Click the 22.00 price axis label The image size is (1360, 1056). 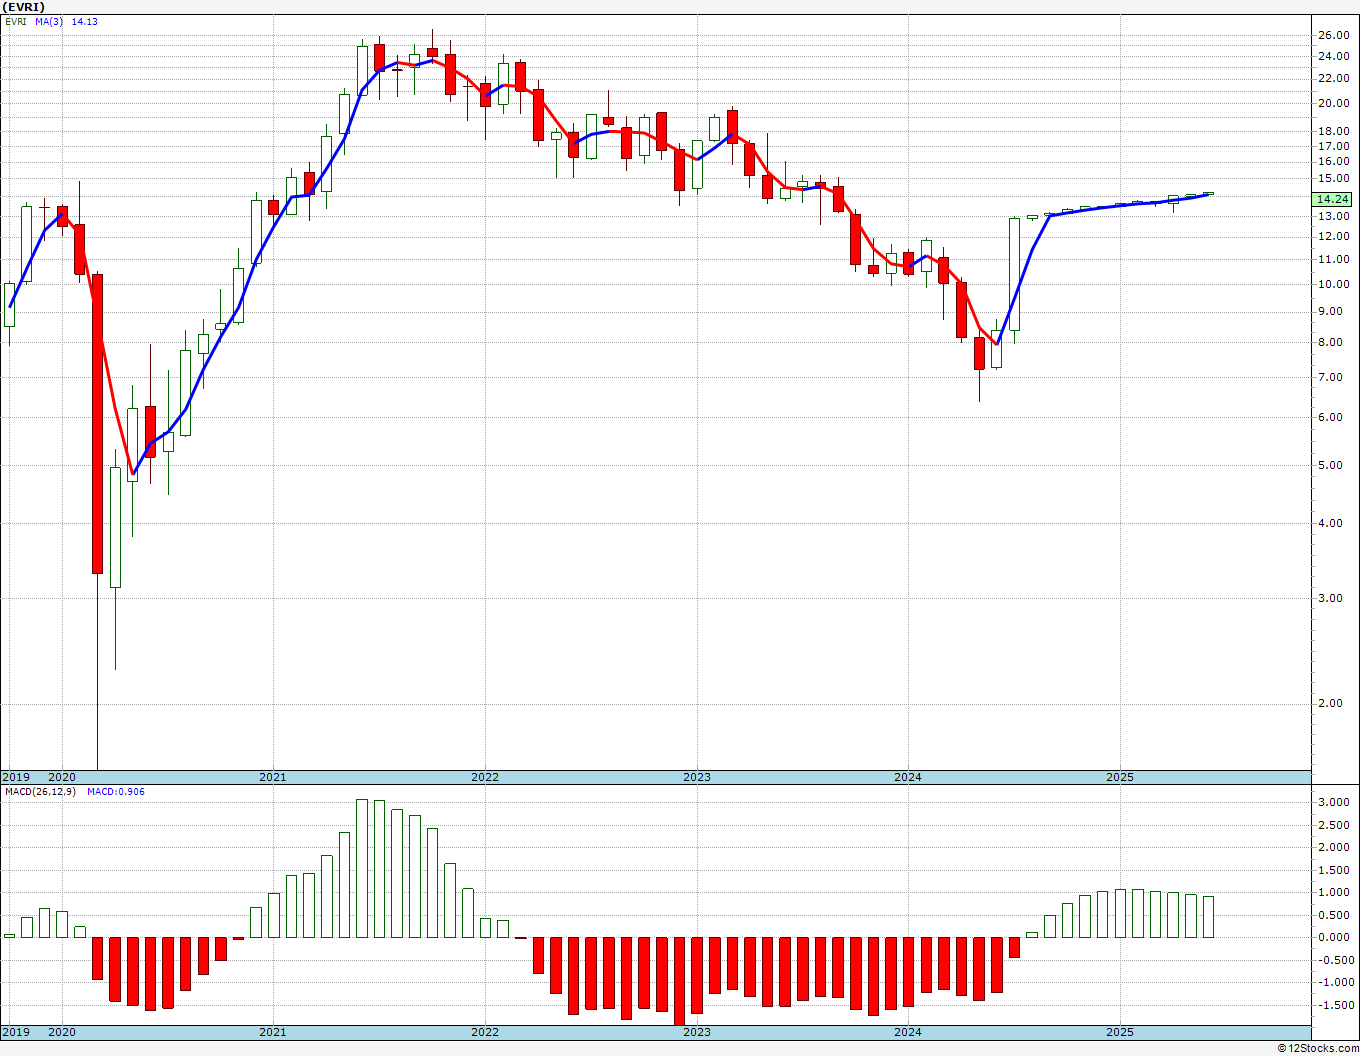1334,77
